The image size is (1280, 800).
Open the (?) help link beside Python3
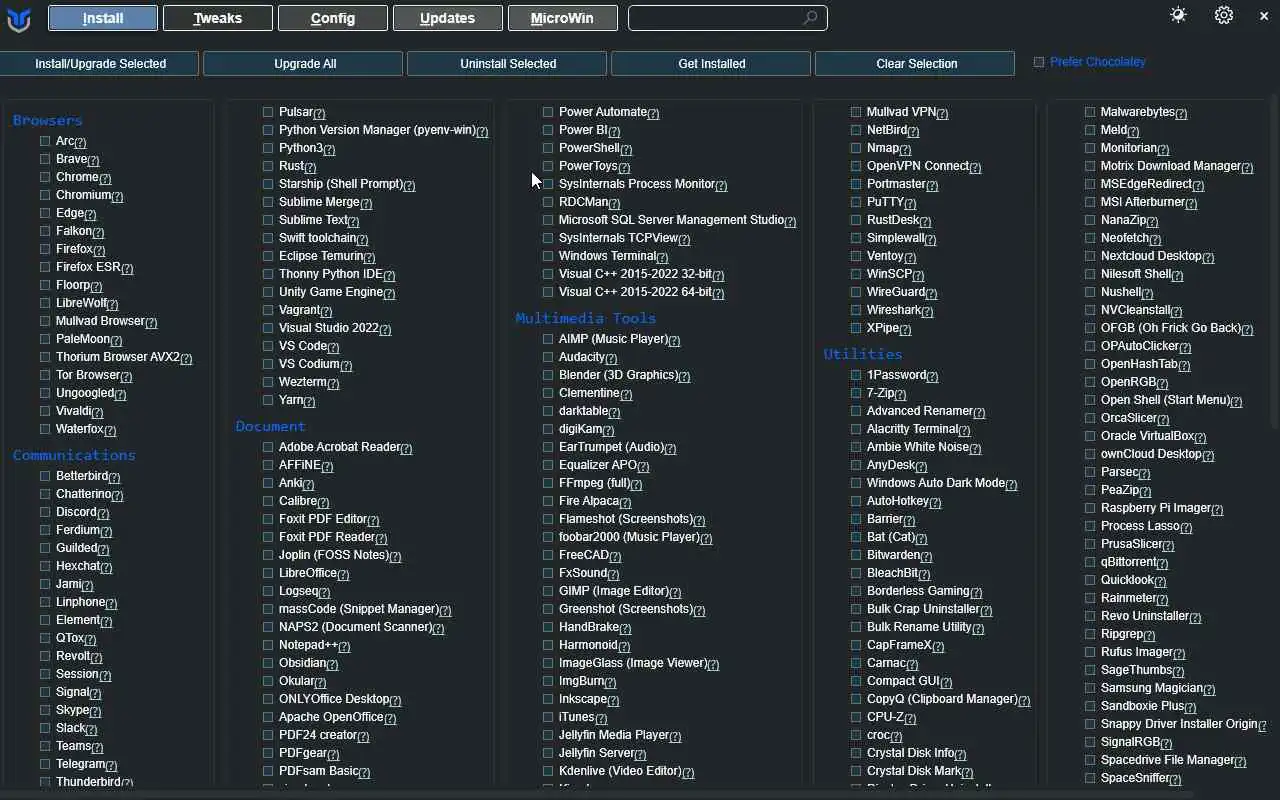pyautogui.click(x=329, y=149)
